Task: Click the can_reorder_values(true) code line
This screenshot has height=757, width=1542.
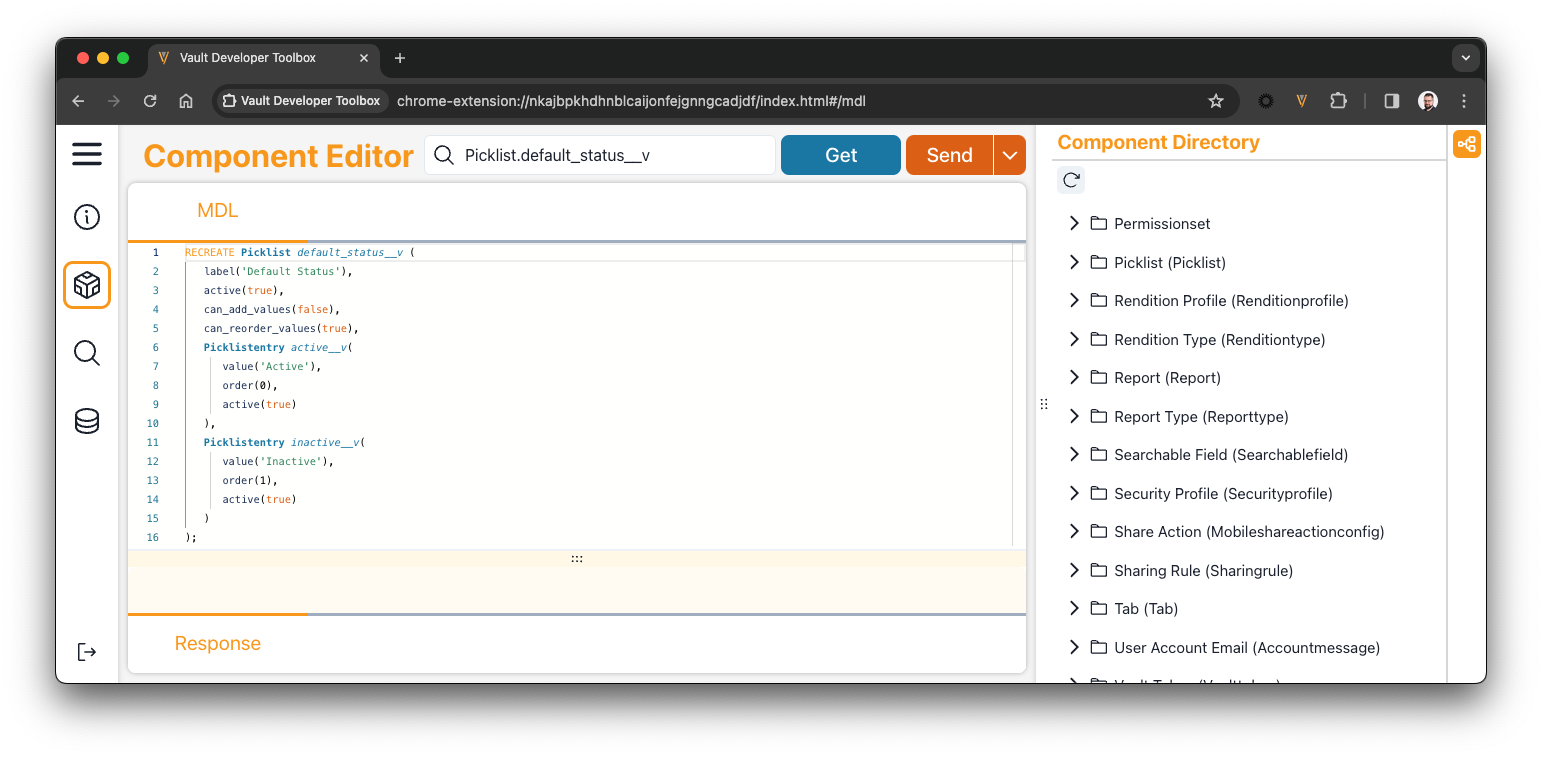Action: click(x=281, y=328)
